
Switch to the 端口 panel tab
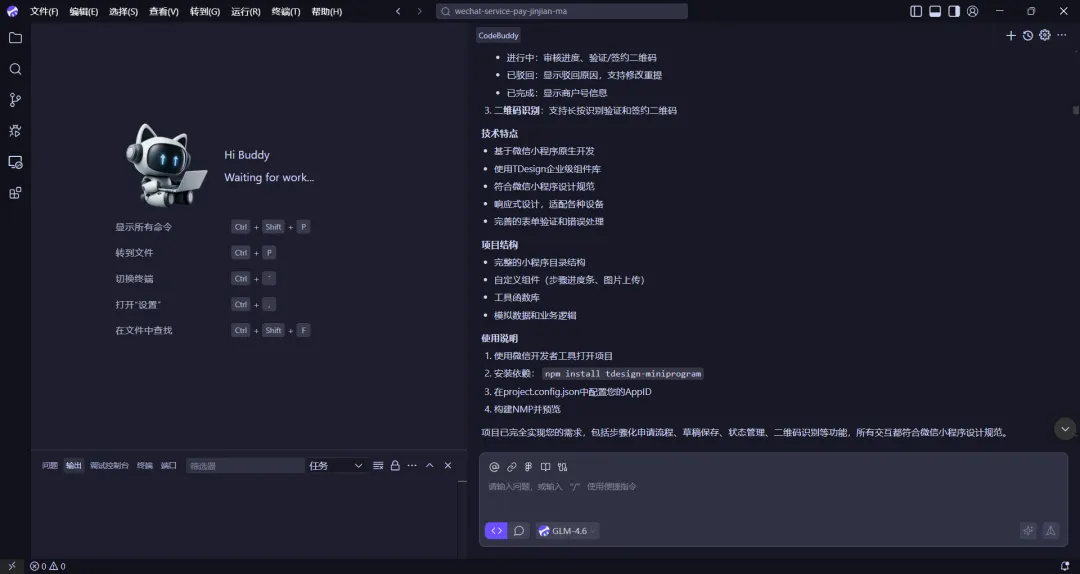[x=169, y=466]
